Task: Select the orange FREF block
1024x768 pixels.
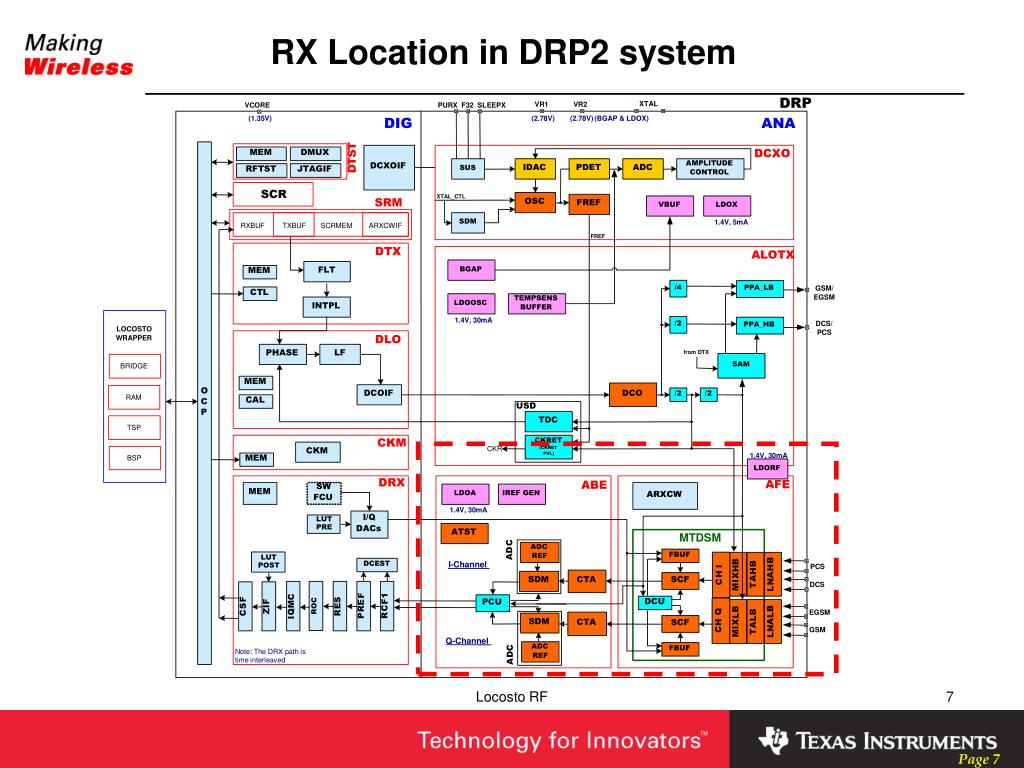Action: tap(588, 204)
